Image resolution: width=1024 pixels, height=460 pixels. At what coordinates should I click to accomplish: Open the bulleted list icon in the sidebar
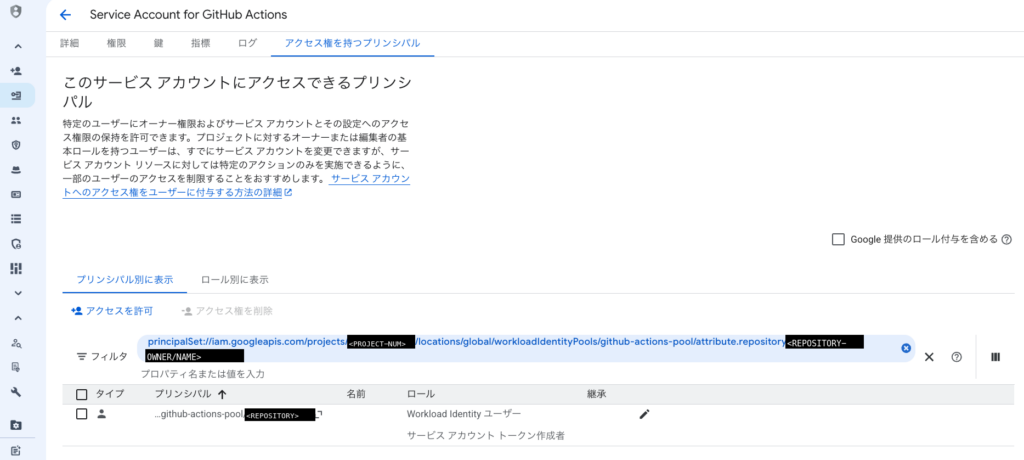(x=17, y=219)
